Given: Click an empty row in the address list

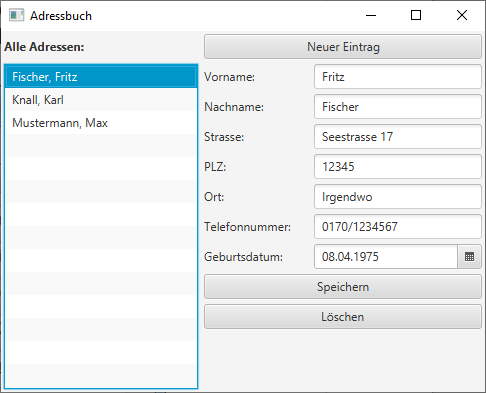Looking at the screenshot, I should click(101, 145).
